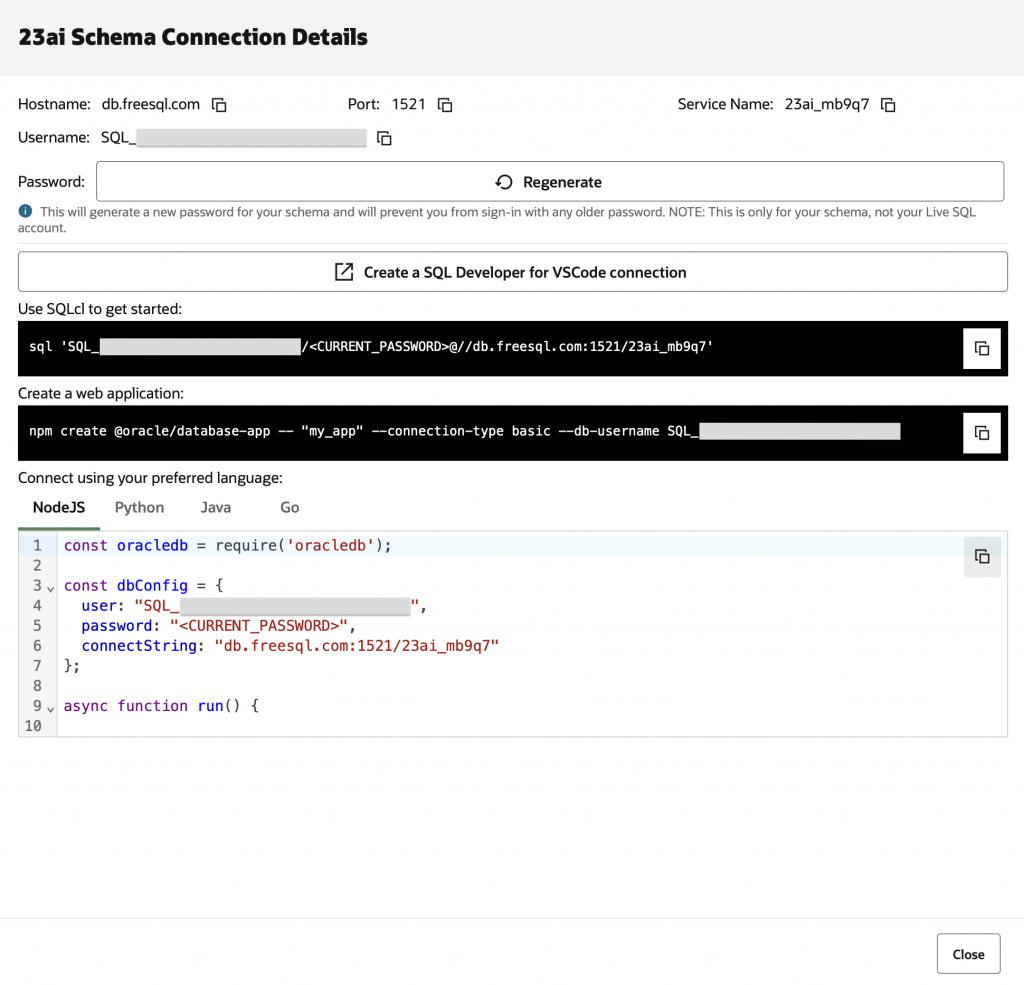Regenerate the schema password
1024x985 pixels.
click(x=548, y=181)
